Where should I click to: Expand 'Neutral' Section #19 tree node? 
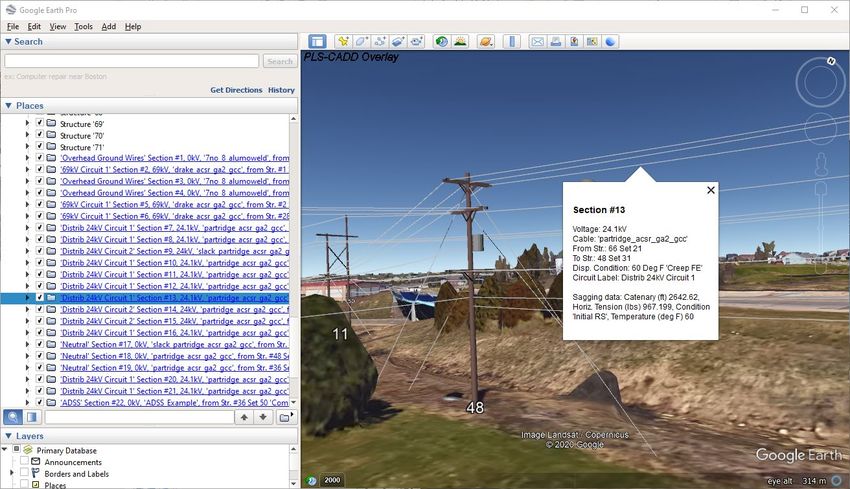(x=27, y=367)
